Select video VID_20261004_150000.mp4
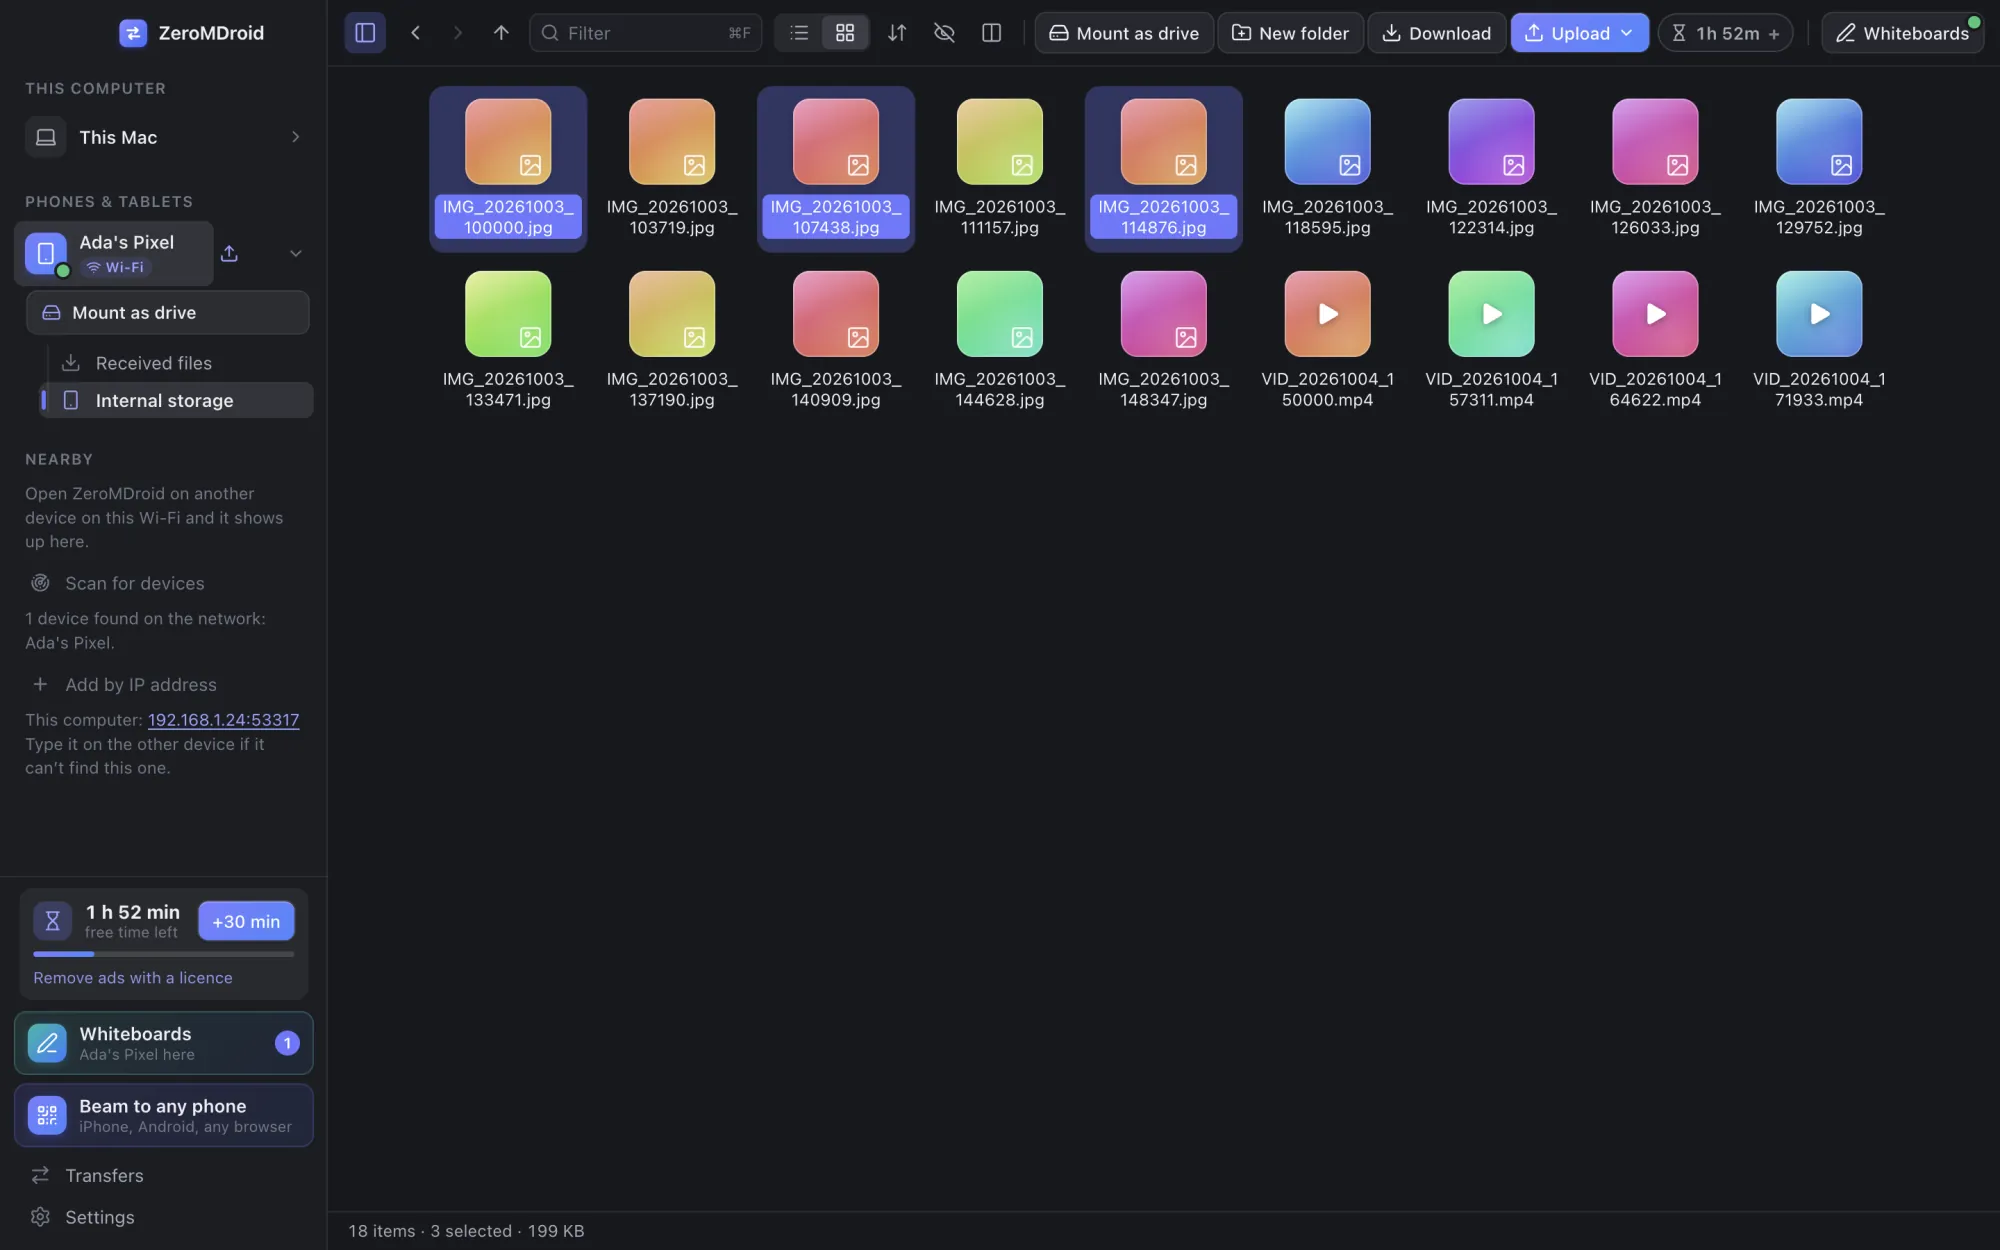The width and height of the screenshot is (2000, 1250). 1327,314
